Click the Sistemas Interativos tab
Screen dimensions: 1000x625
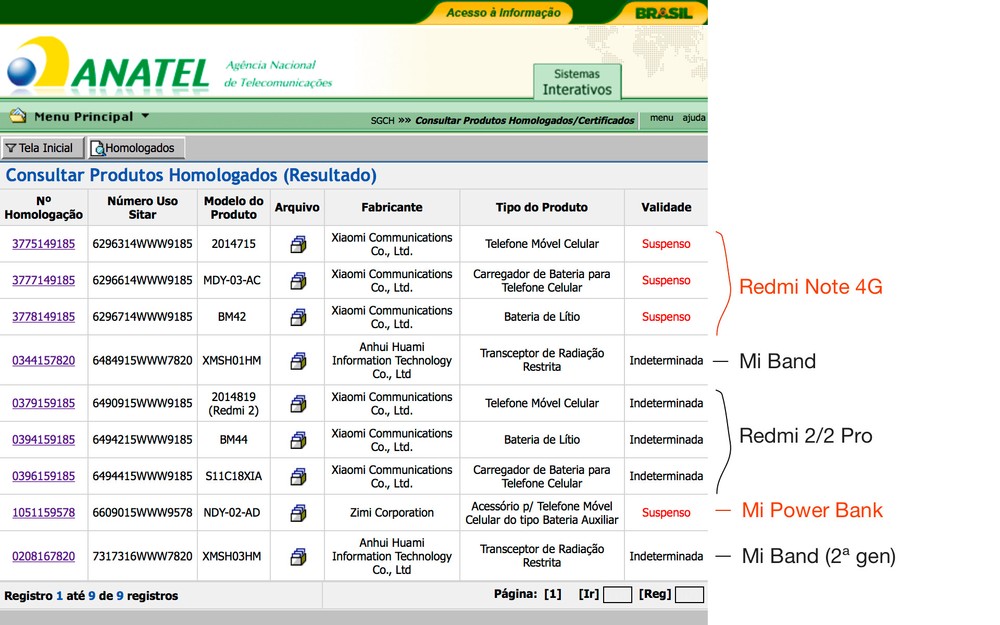pos(577,82)
